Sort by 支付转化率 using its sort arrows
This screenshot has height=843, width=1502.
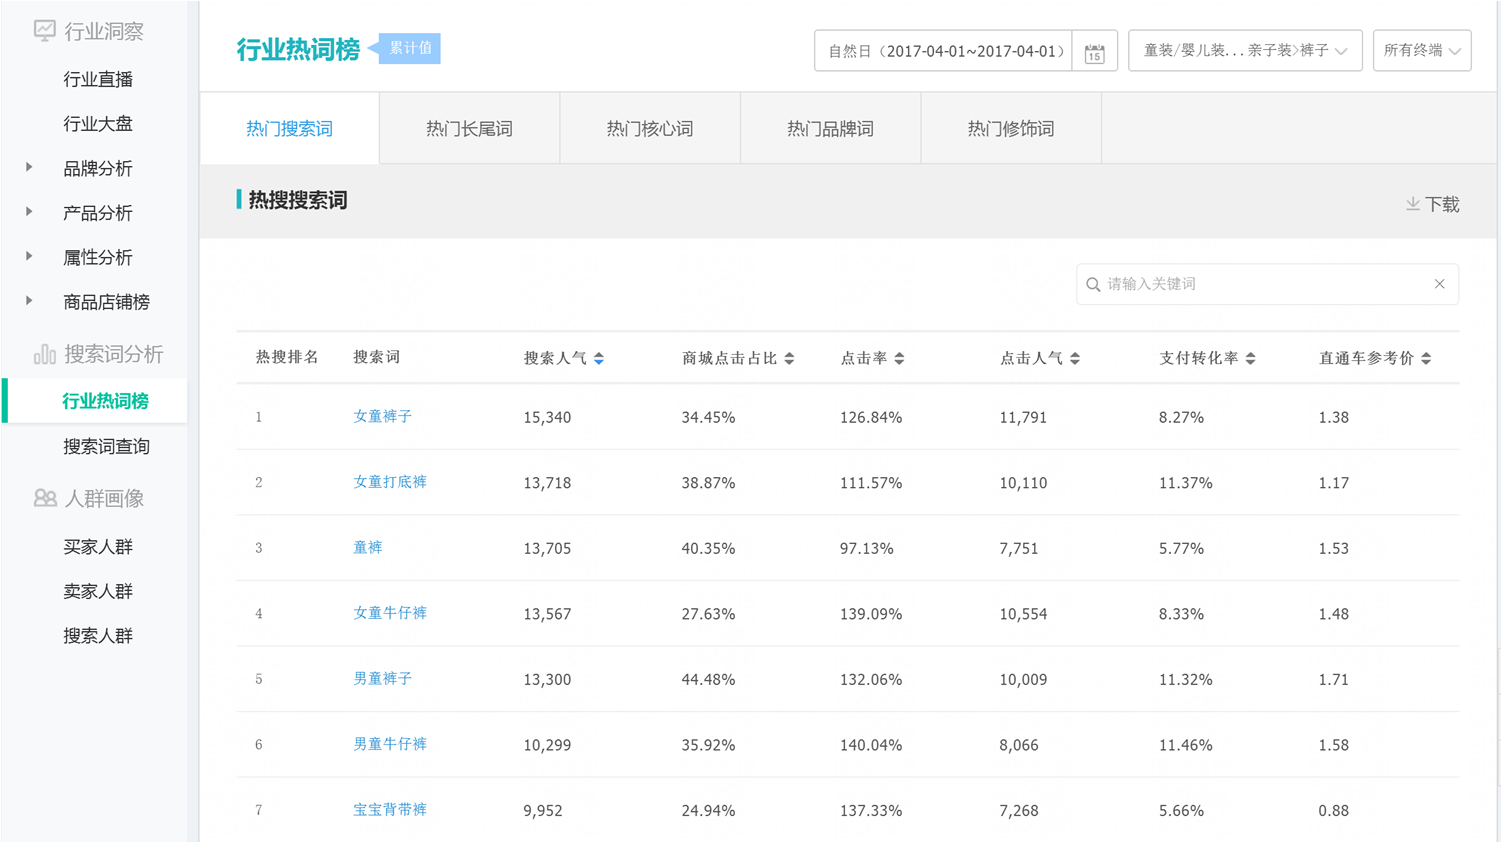(1250, 358)
